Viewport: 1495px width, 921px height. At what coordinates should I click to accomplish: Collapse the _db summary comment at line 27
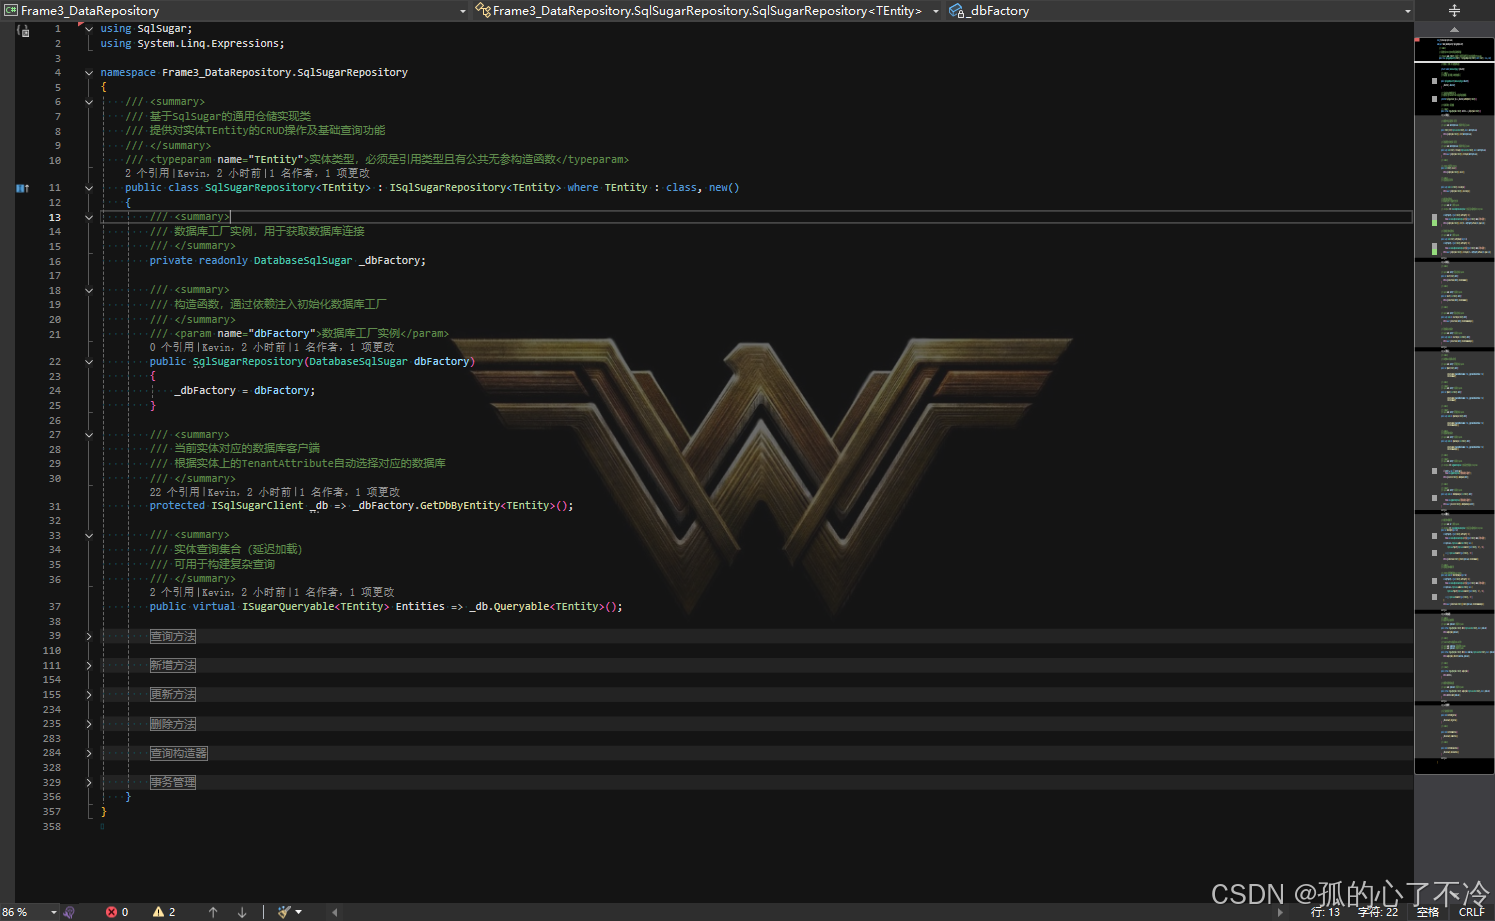(89, 435)
